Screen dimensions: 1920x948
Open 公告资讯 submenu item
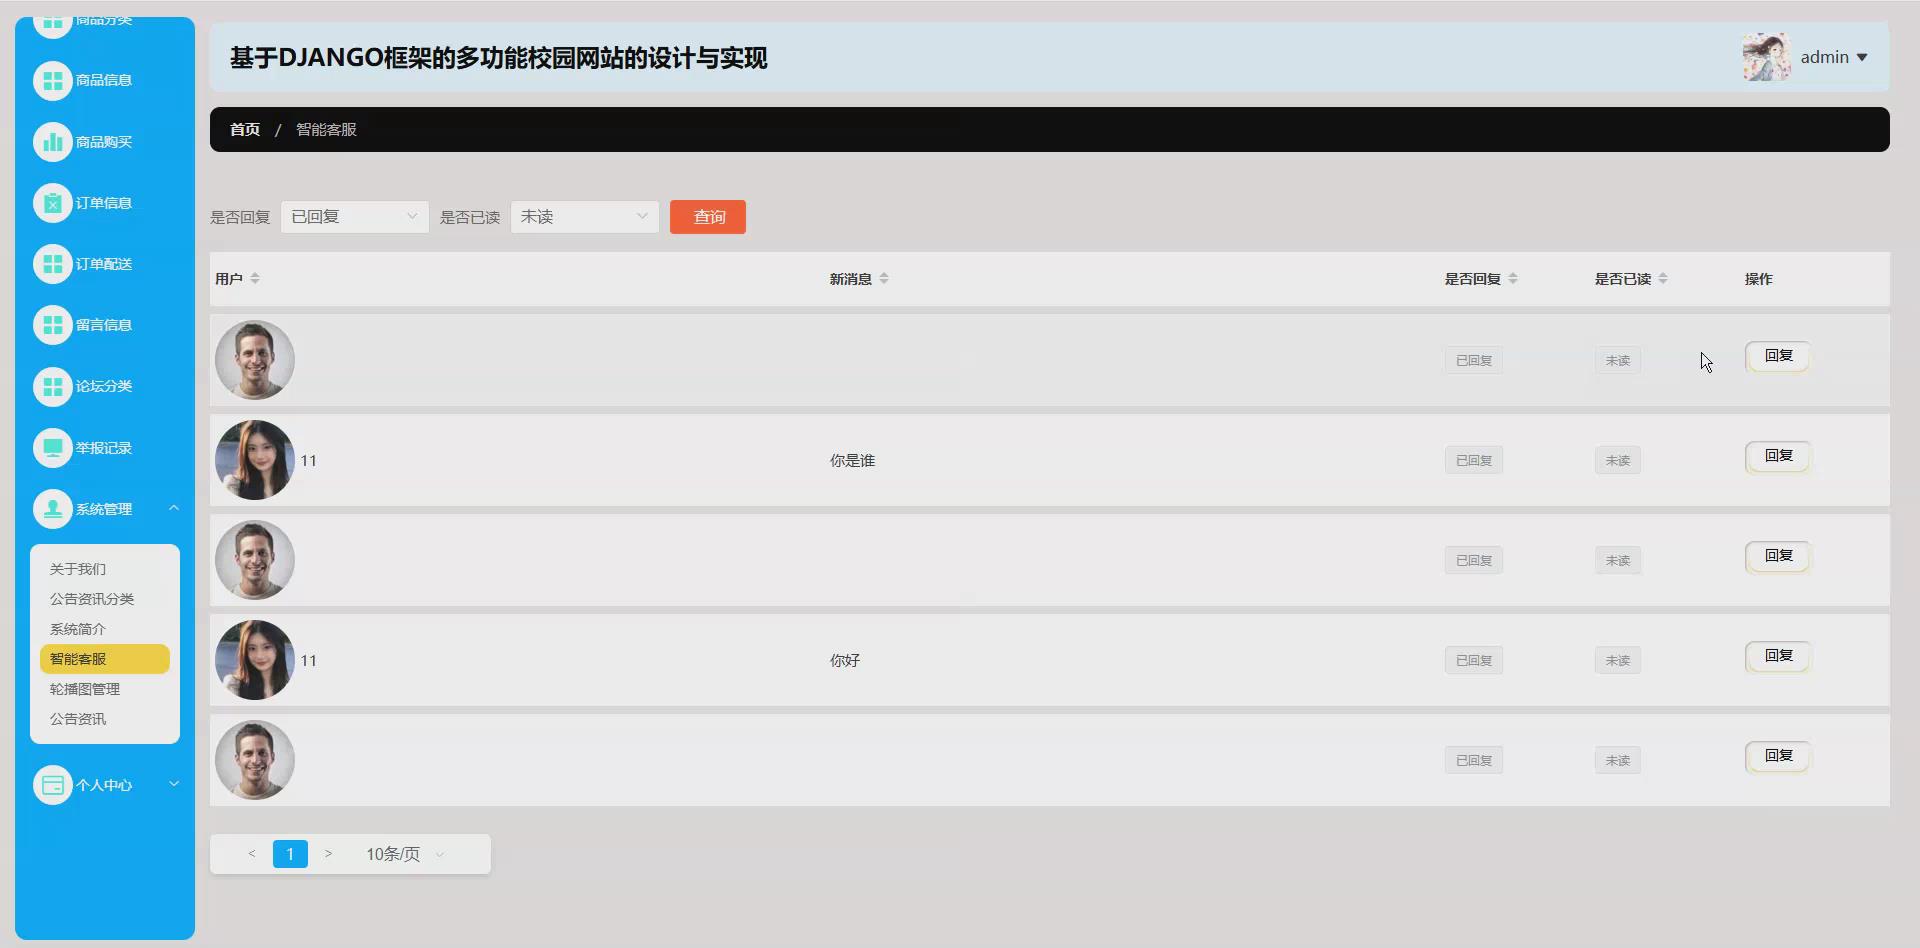105,719
